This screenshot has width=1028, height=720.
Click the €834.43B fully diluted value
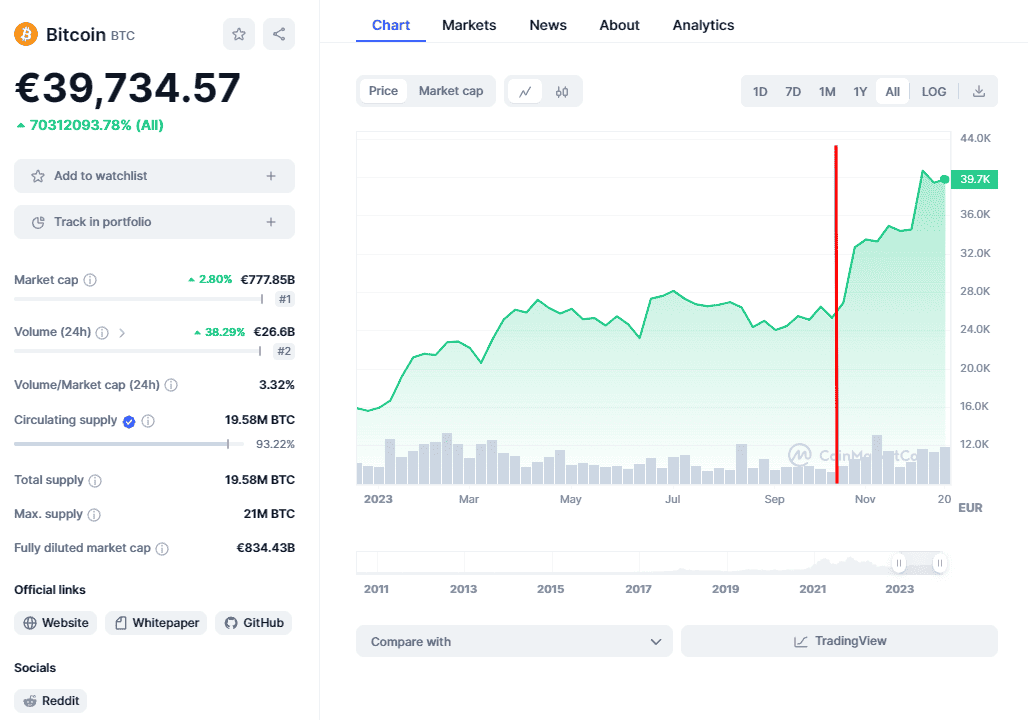click(266, 548)
